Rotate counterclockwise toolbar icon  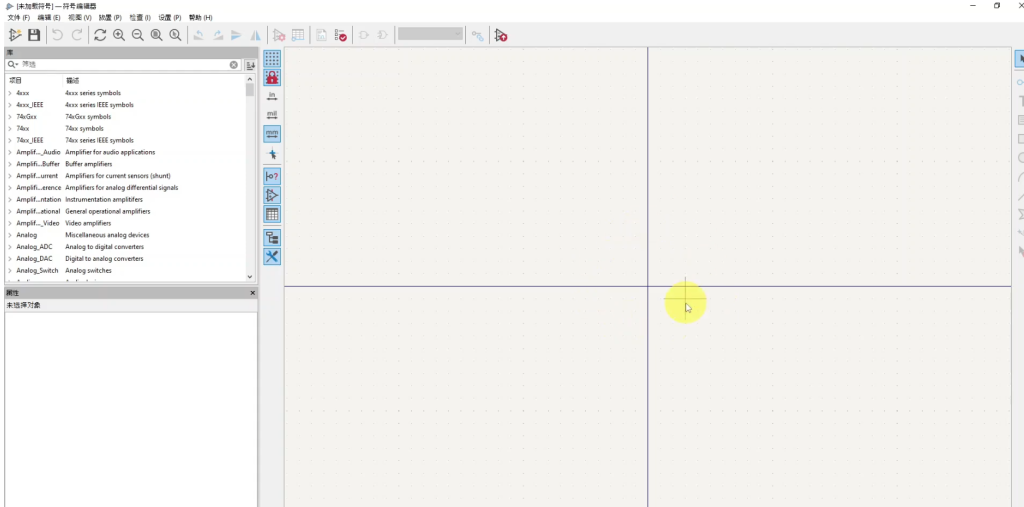(x=199, y=35)
